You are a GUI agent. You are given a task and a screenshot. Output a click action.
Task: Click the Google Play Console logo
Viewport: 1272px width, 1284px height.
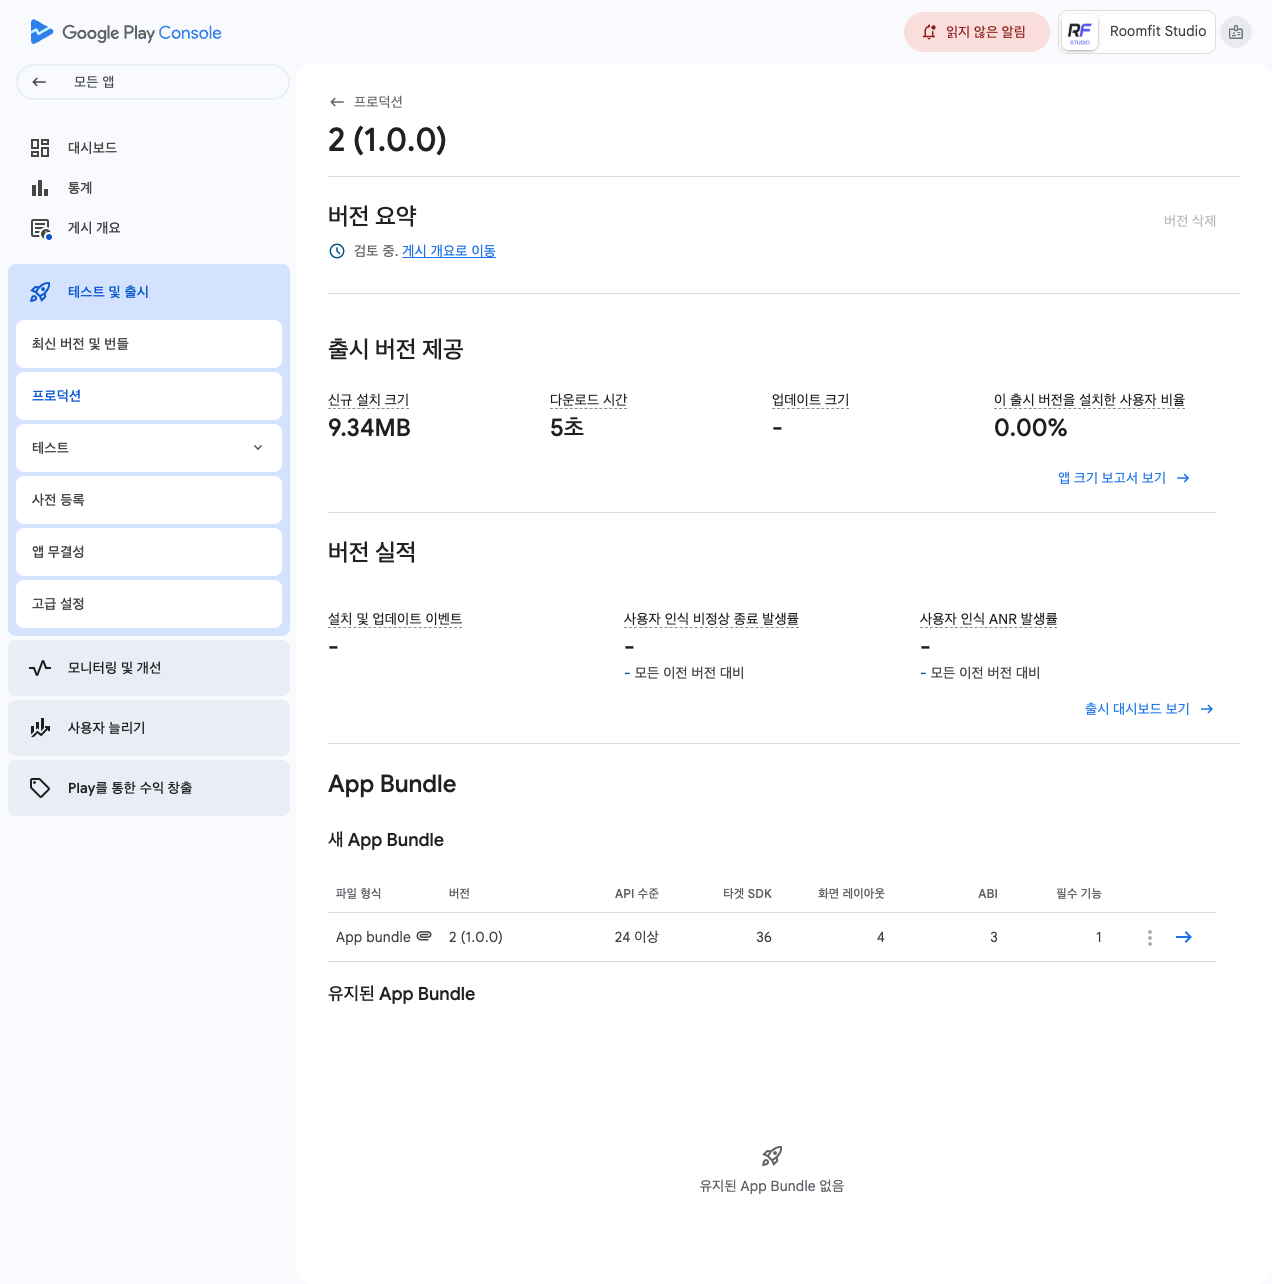coord(126,32)
